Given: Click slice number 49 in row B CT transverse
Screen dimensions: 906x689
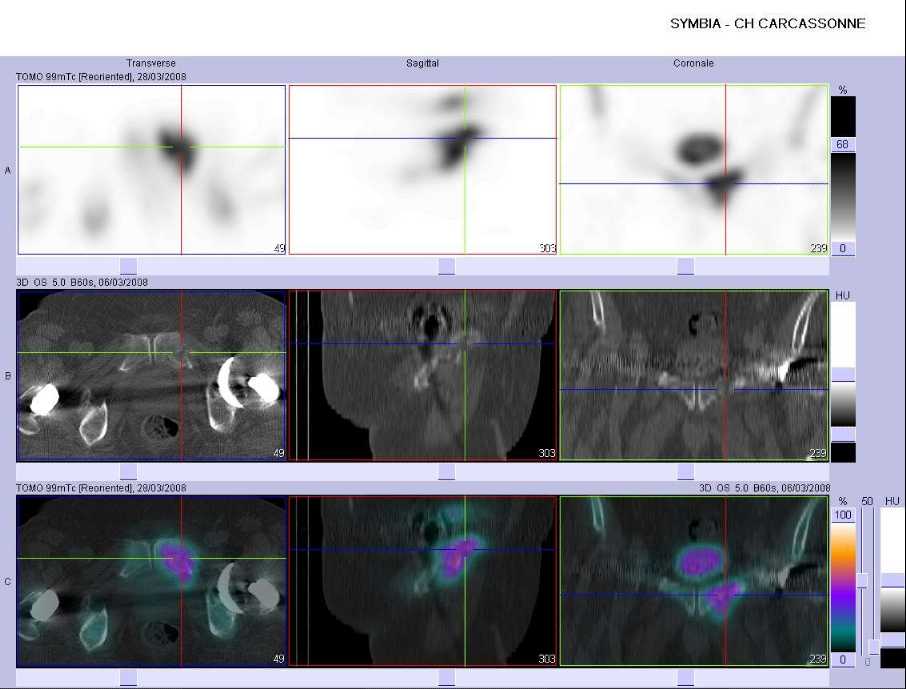Looking at the screenshot, I should (x=279, y=453).
